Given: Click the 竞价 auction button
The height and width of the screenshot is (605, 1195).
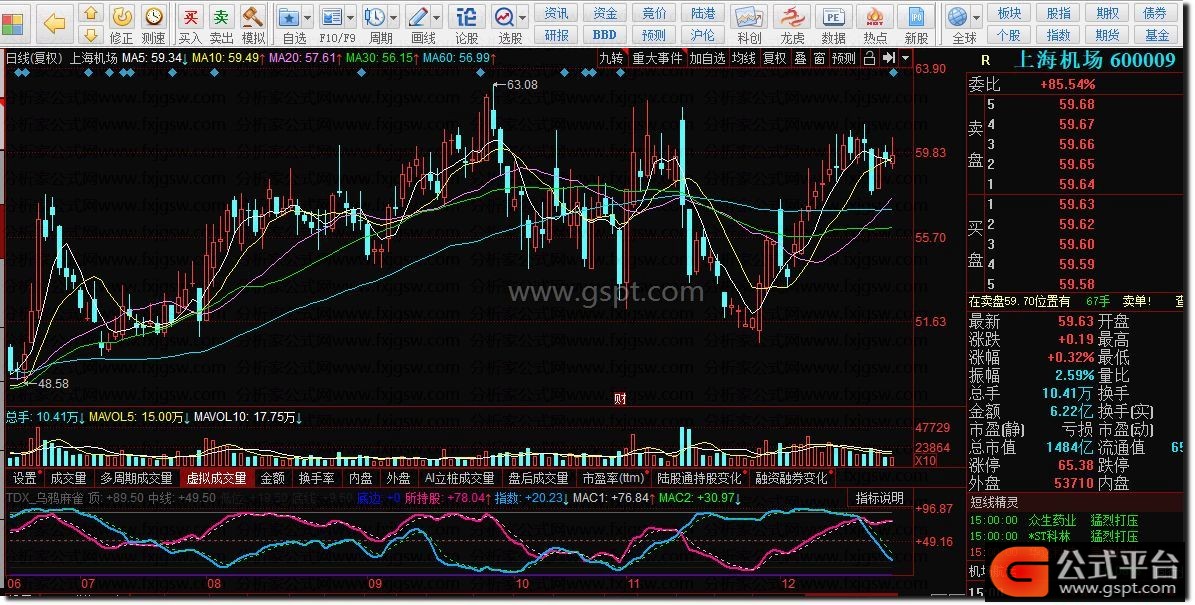Looking at the screenshot, I should pos(654,13).
